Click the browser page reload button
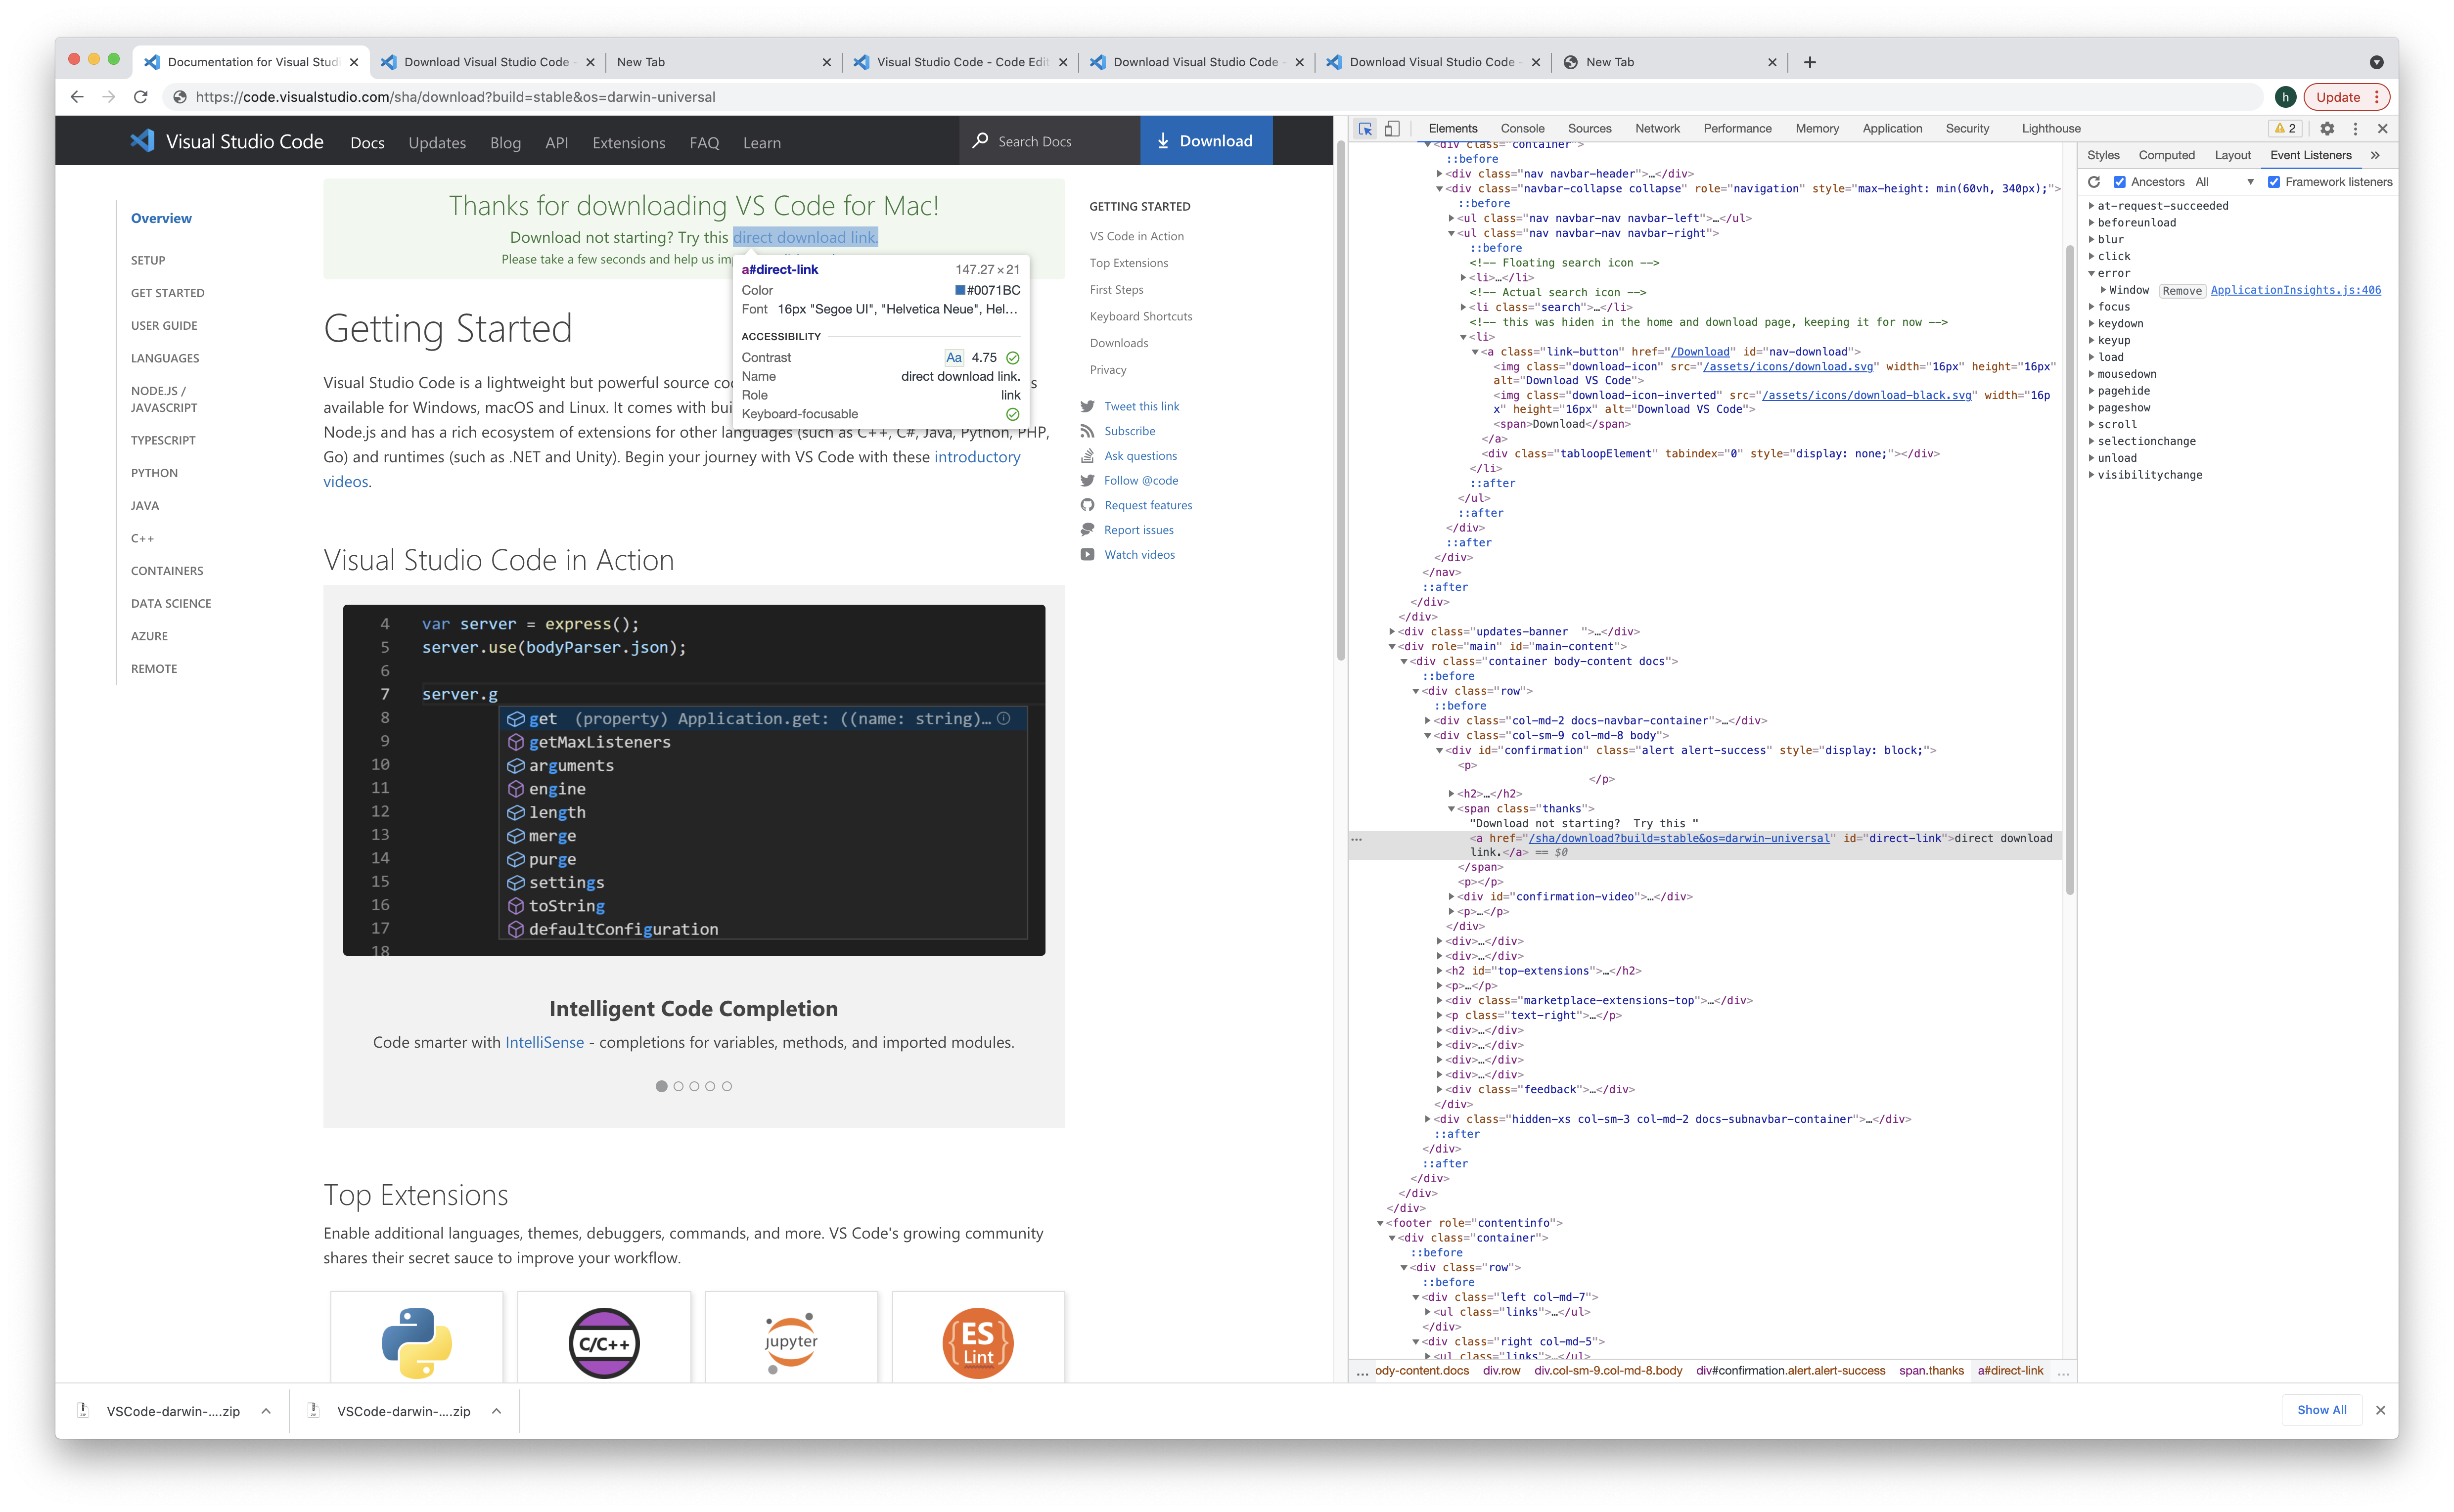2454x1512 pixels. 141,97
